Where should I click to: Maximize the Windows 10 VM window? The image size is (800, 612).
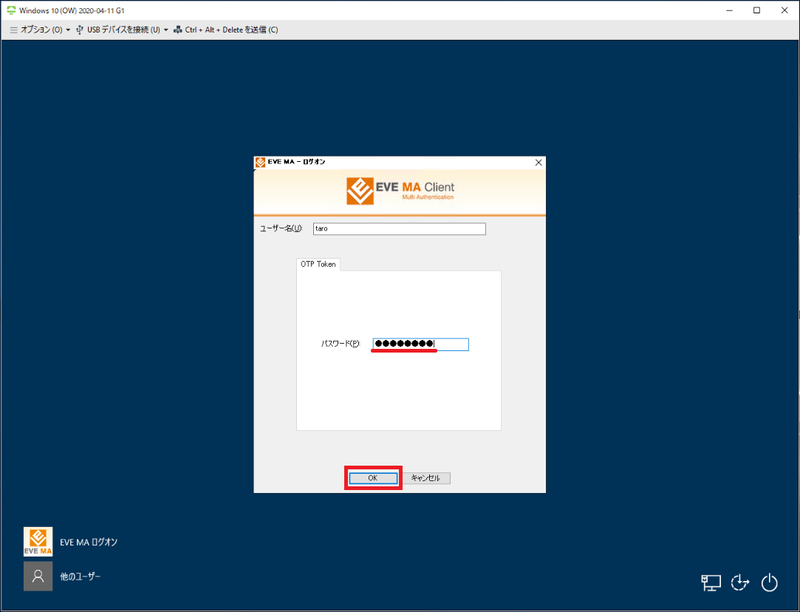(x=757, y=10)
